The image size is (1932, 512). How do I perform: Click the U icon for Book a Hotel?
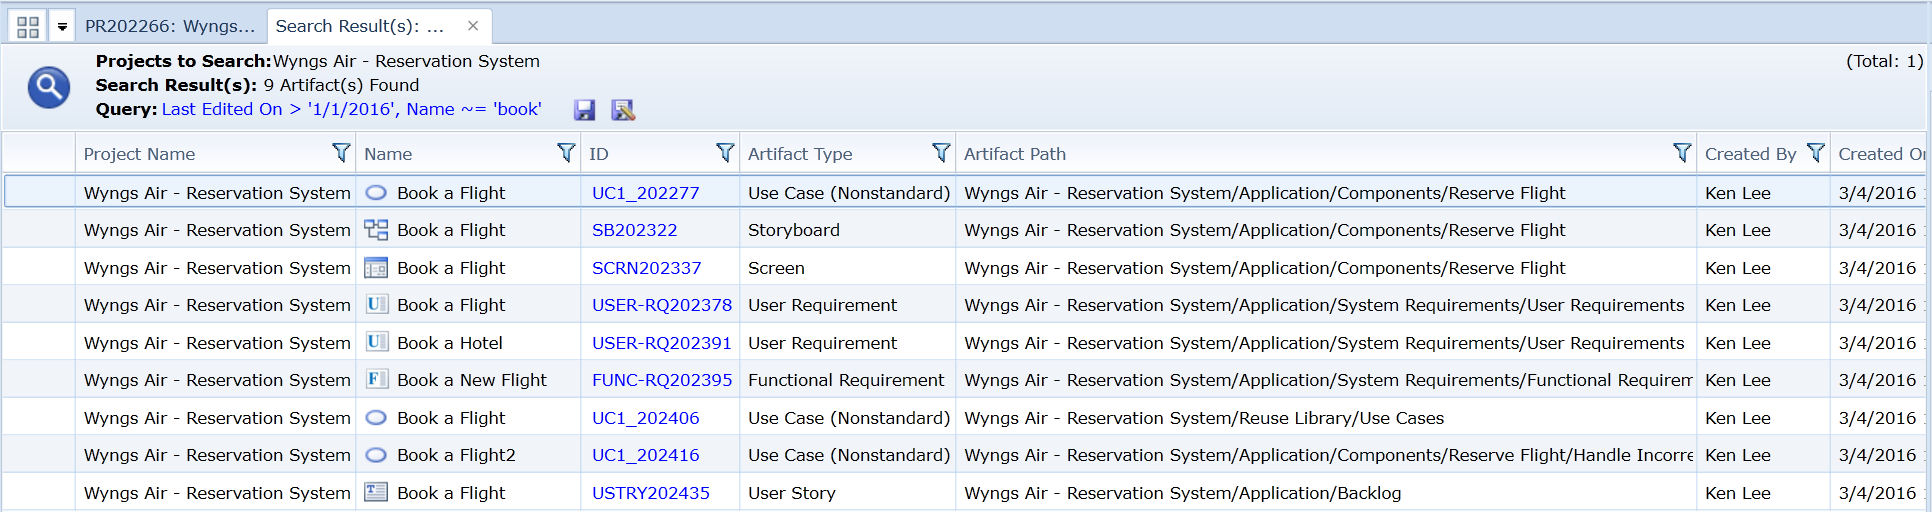point(376,342)
